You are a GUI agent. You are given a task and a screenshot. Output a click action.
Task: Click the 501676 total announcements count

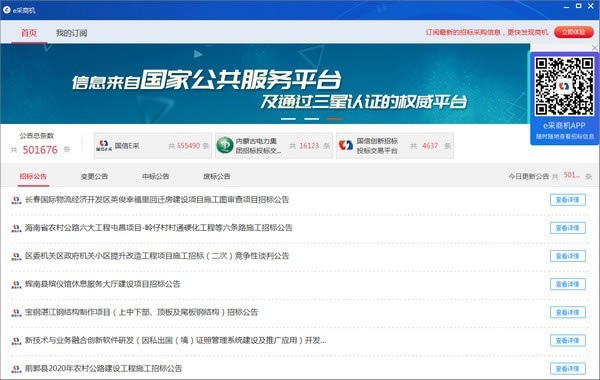40,150
